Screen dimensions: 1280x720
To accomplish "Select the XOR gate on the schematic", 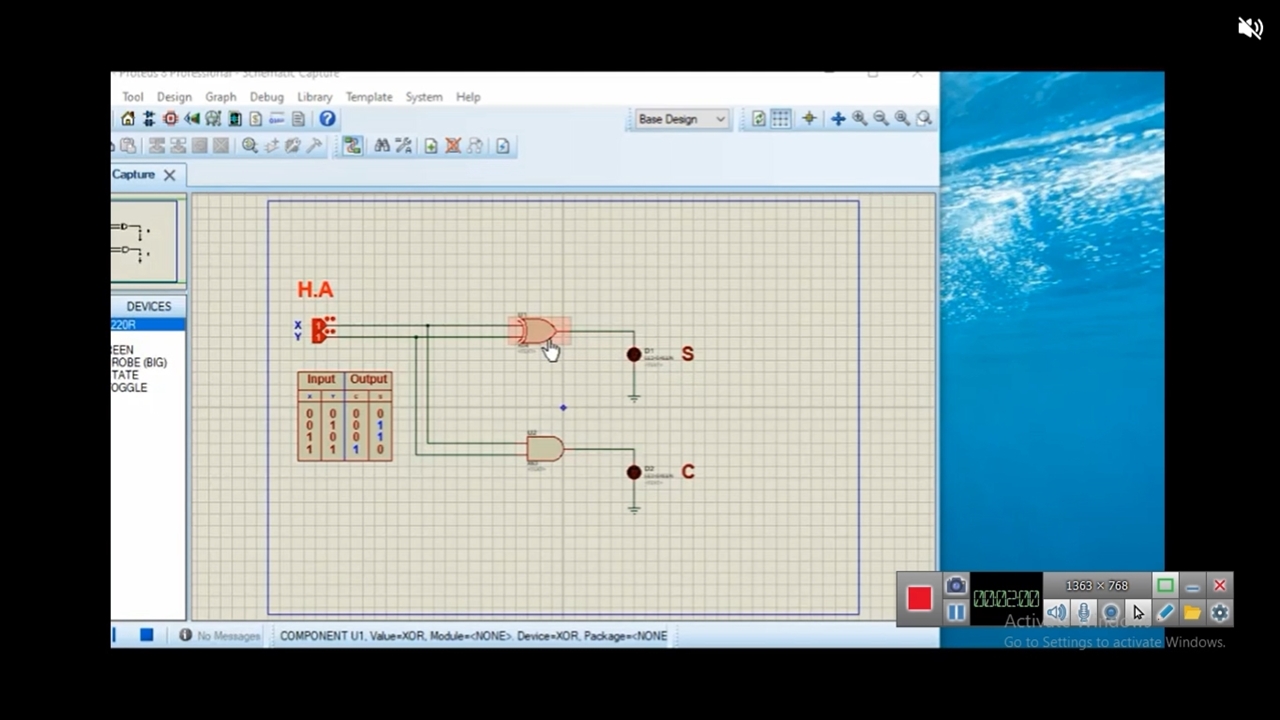I will coord(537,331).
